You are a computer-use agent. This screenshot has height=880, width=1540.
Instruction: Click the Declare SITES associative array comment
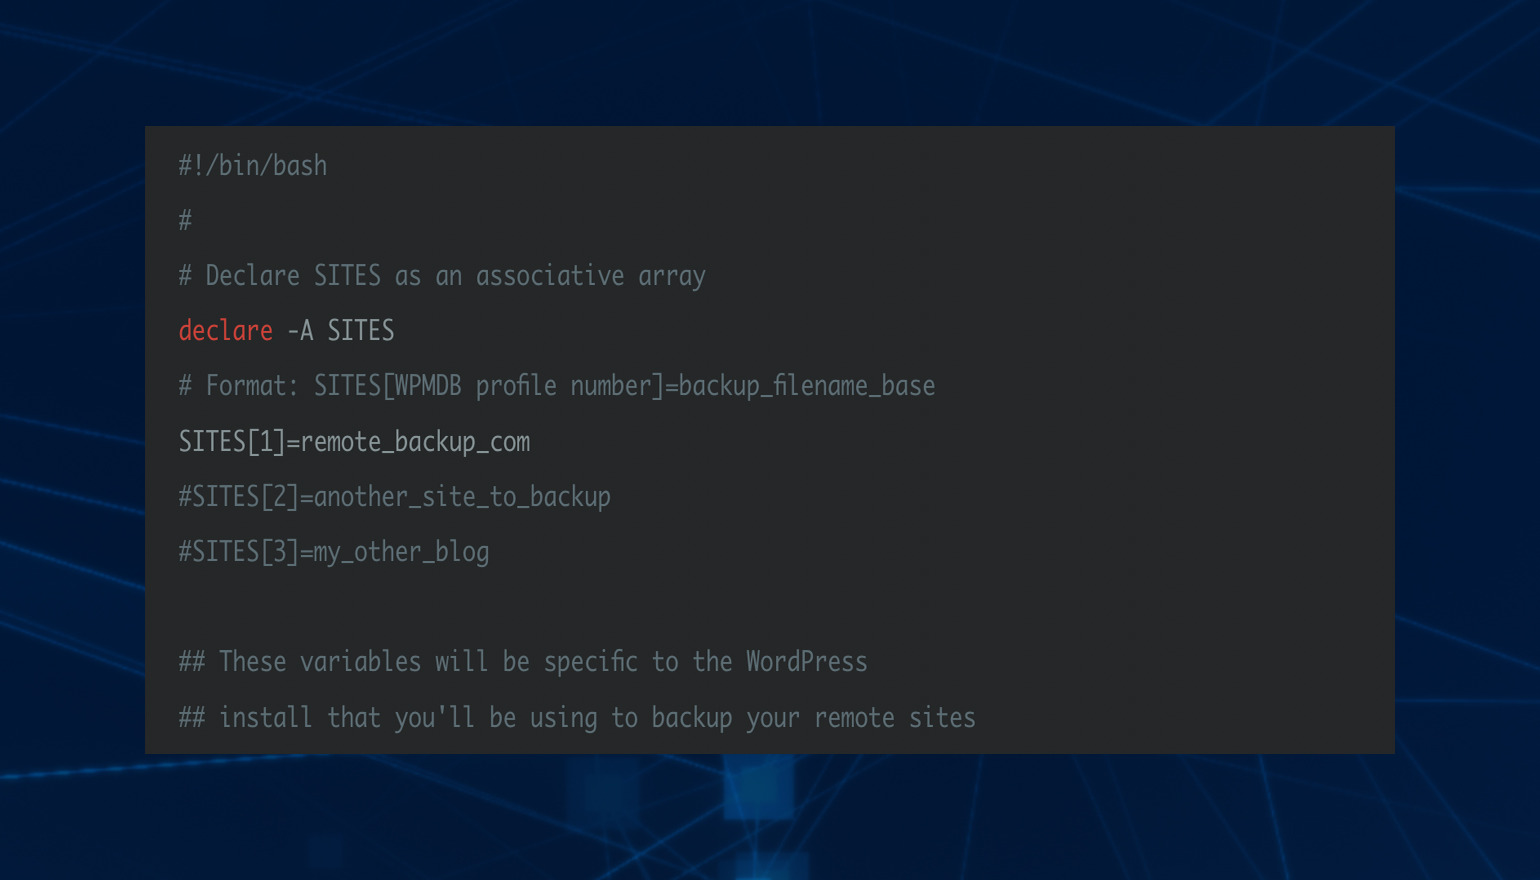442,276
